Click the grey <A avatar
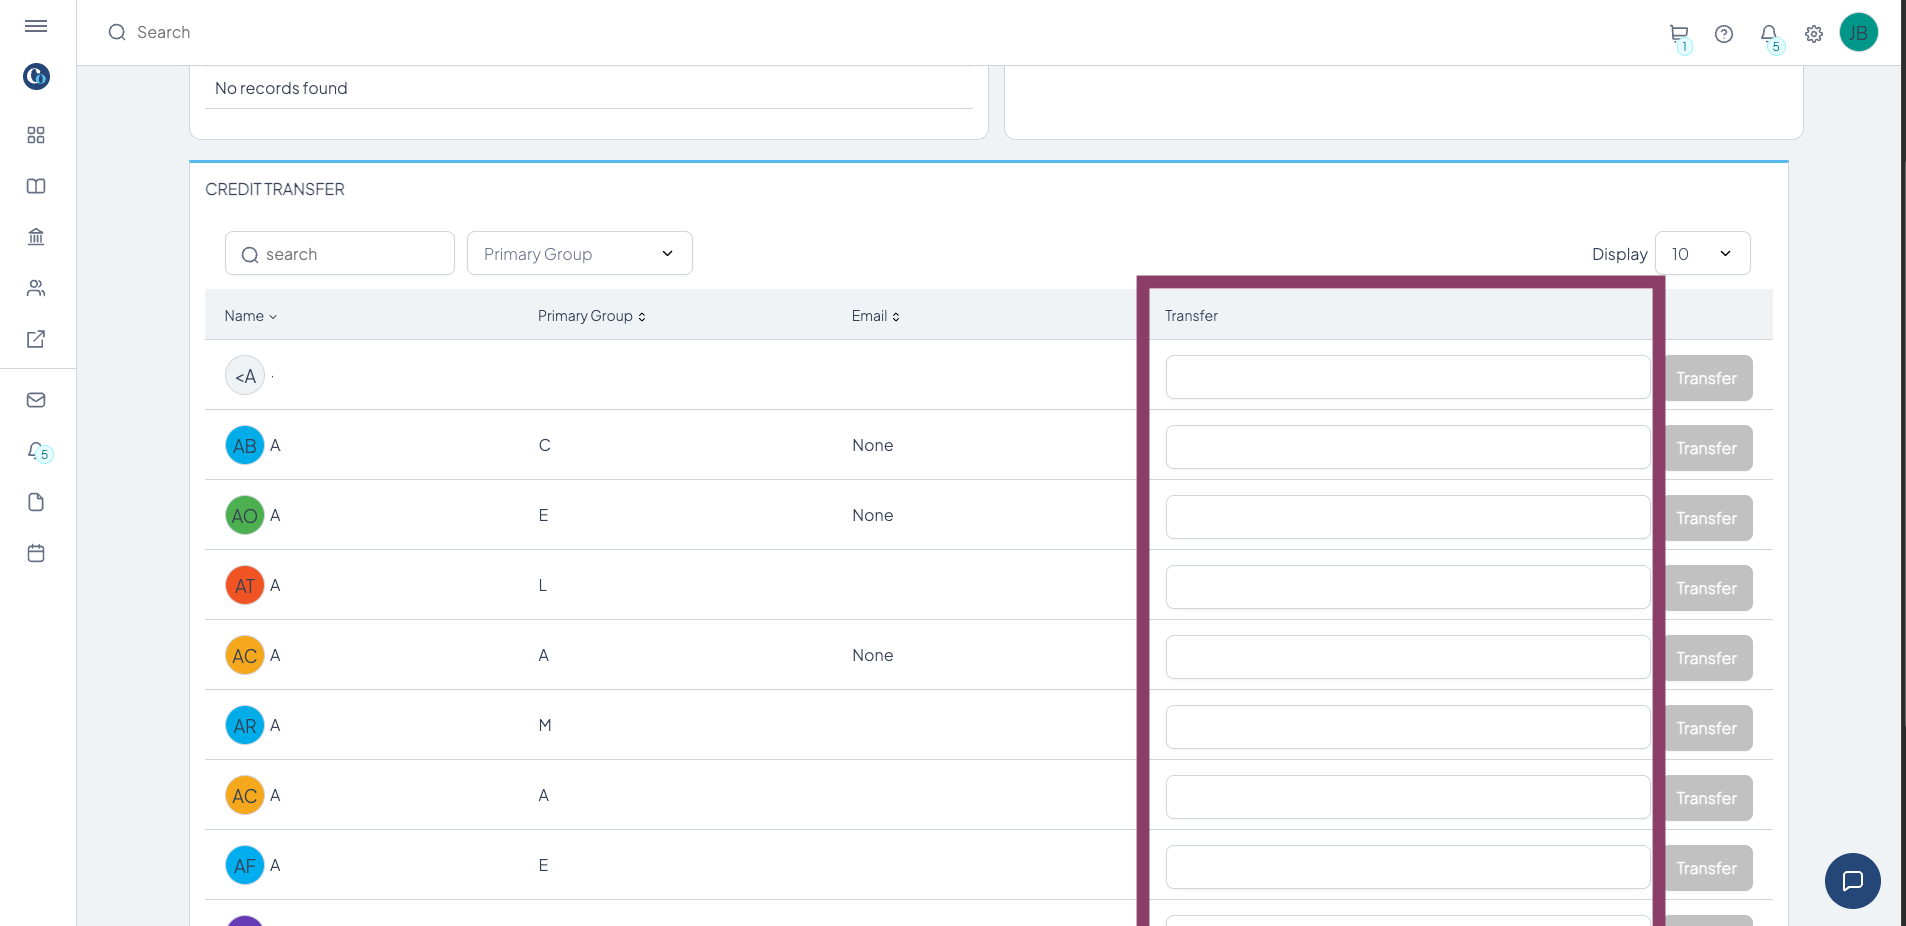1906x926 pixels. pyautogui.click(x=245, y=375)
